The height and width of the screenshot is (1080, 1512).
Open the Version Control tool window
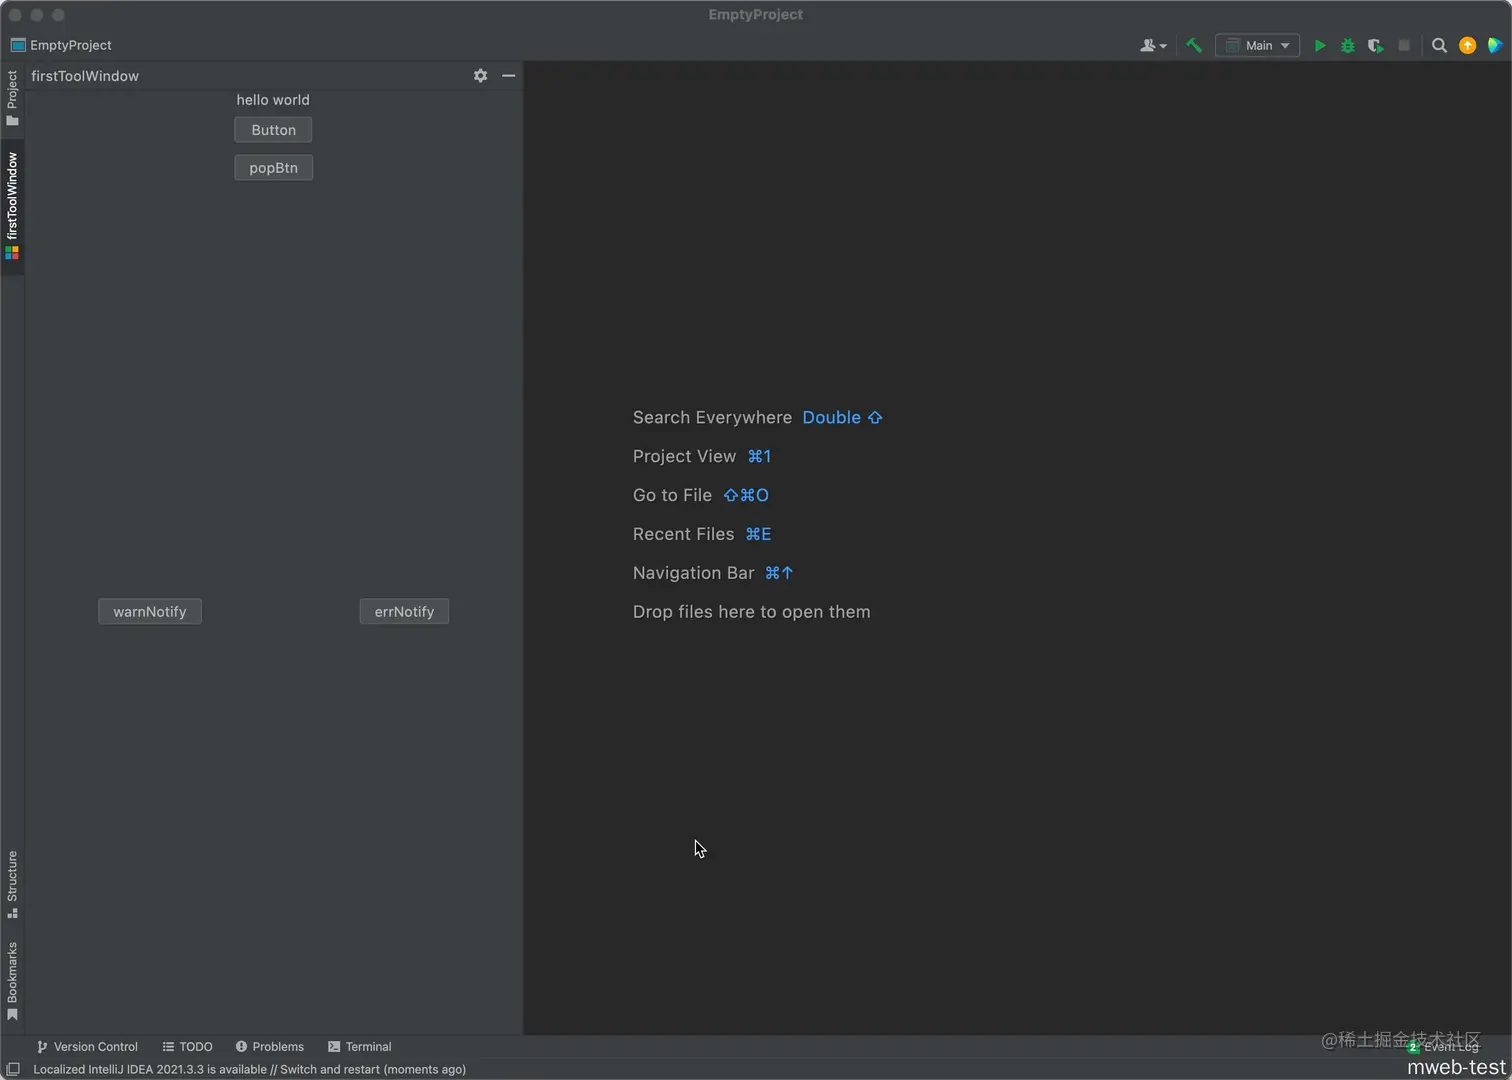[x=88, y=1047]
